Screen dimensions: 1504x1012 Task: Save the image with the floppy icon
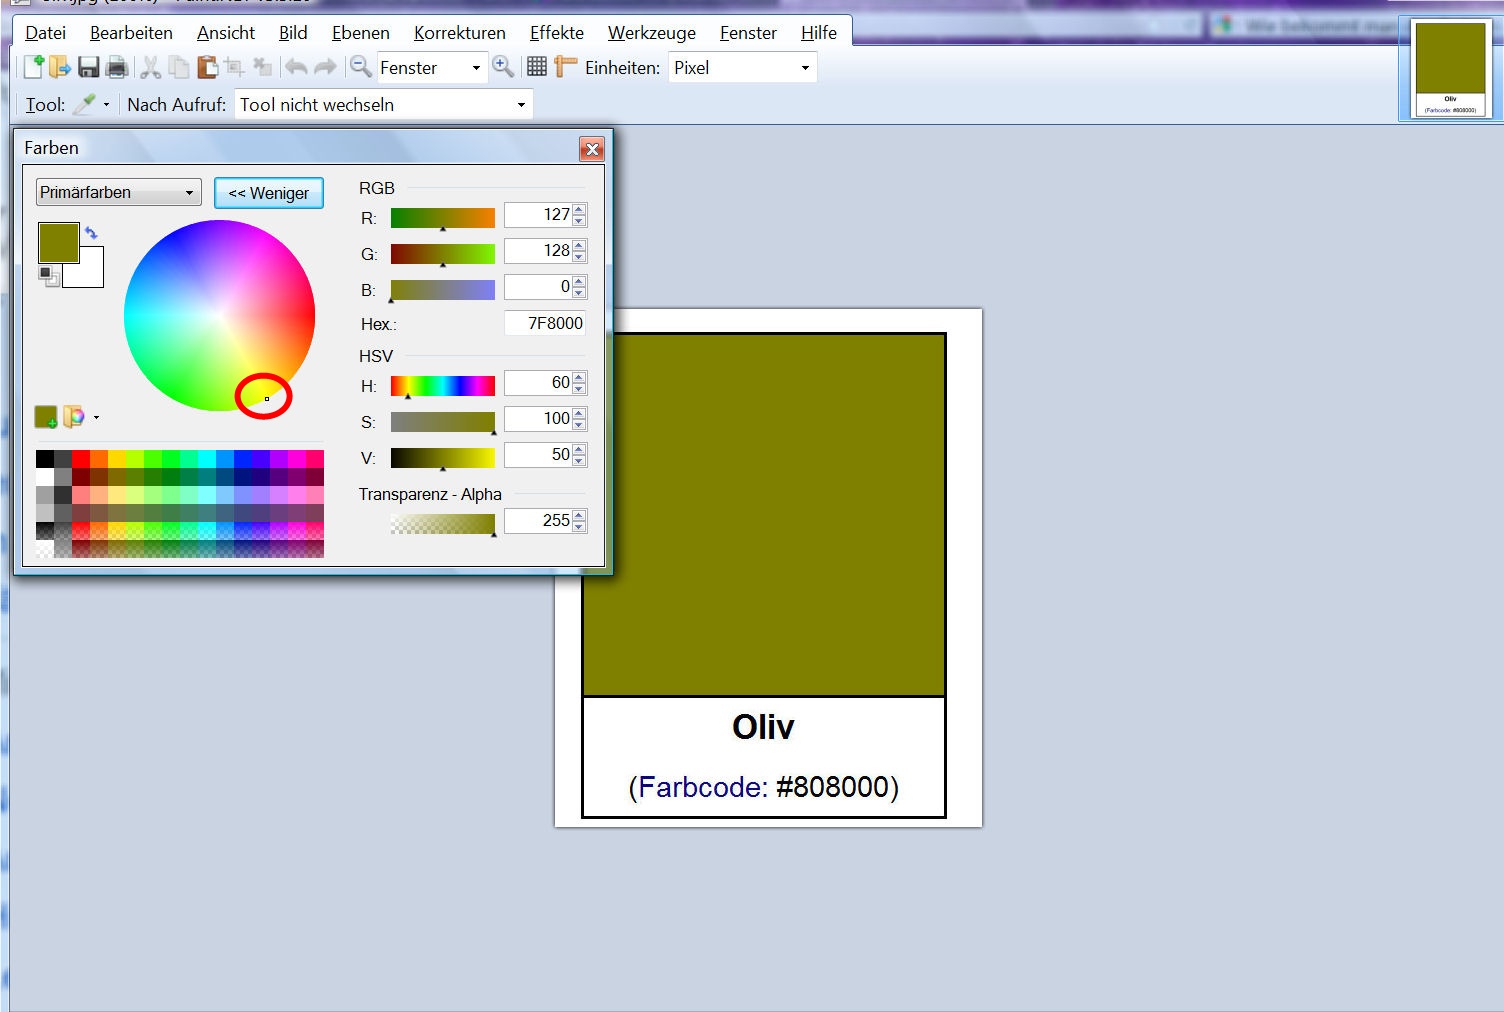[x=89, y=67]
